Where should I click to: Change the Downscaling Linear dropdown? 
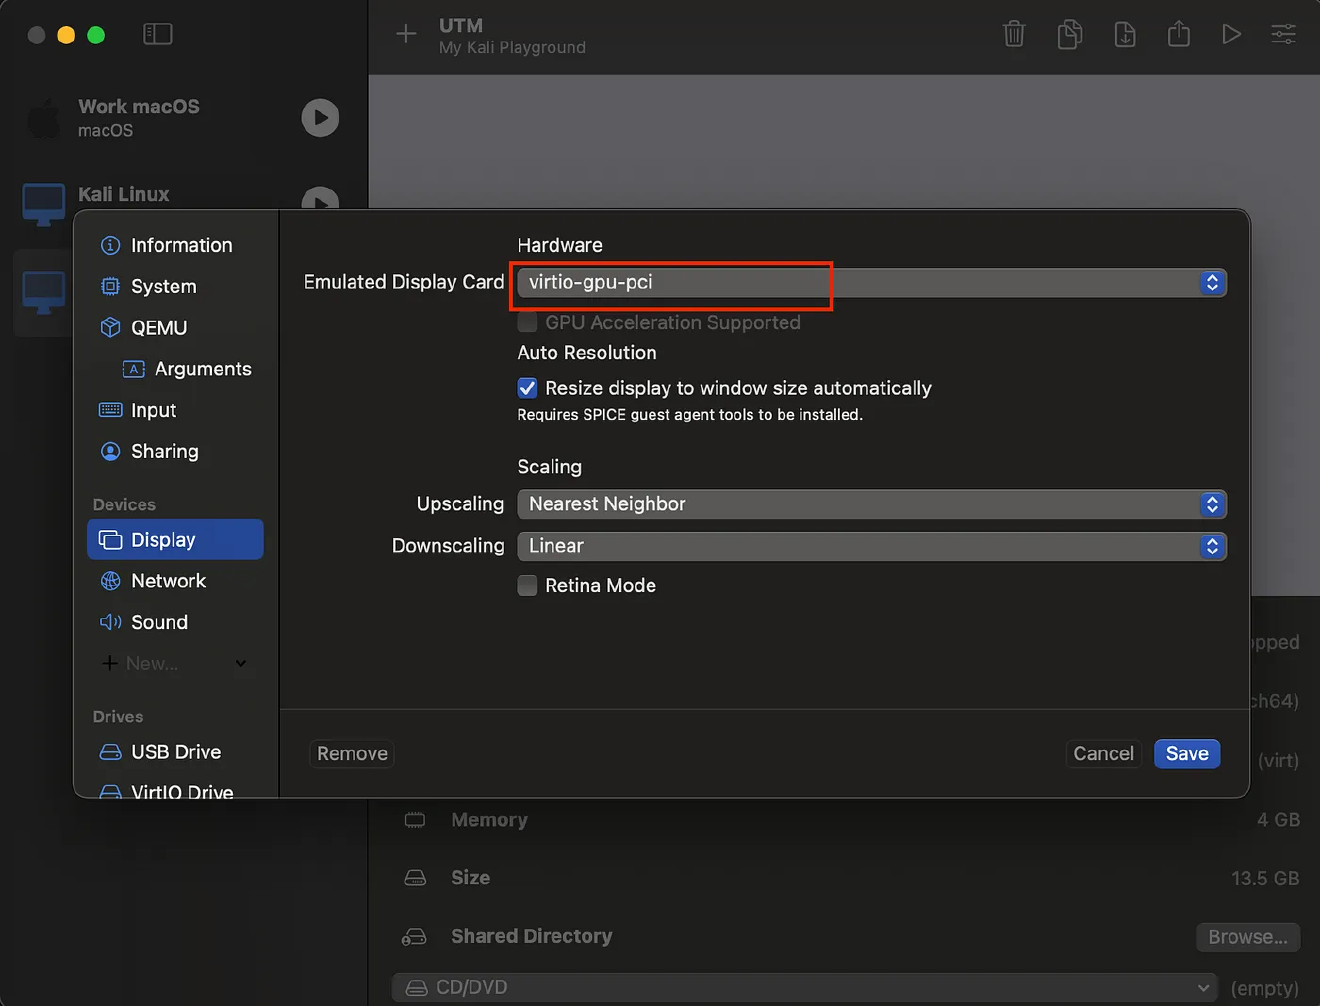pos(870,546)
